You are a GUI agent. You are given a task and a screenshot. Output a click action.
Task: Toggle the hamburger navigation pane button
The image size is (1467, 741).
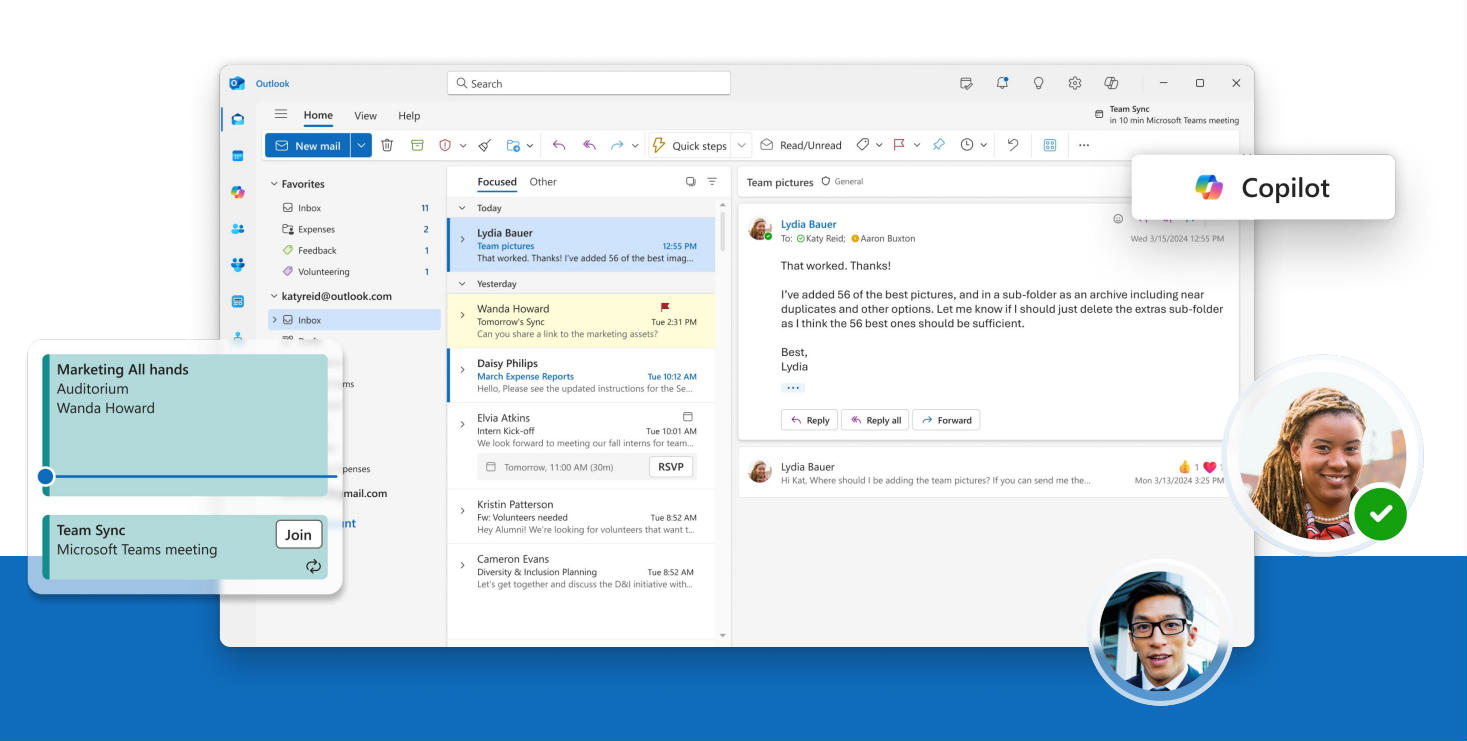[x=281, y=114]
